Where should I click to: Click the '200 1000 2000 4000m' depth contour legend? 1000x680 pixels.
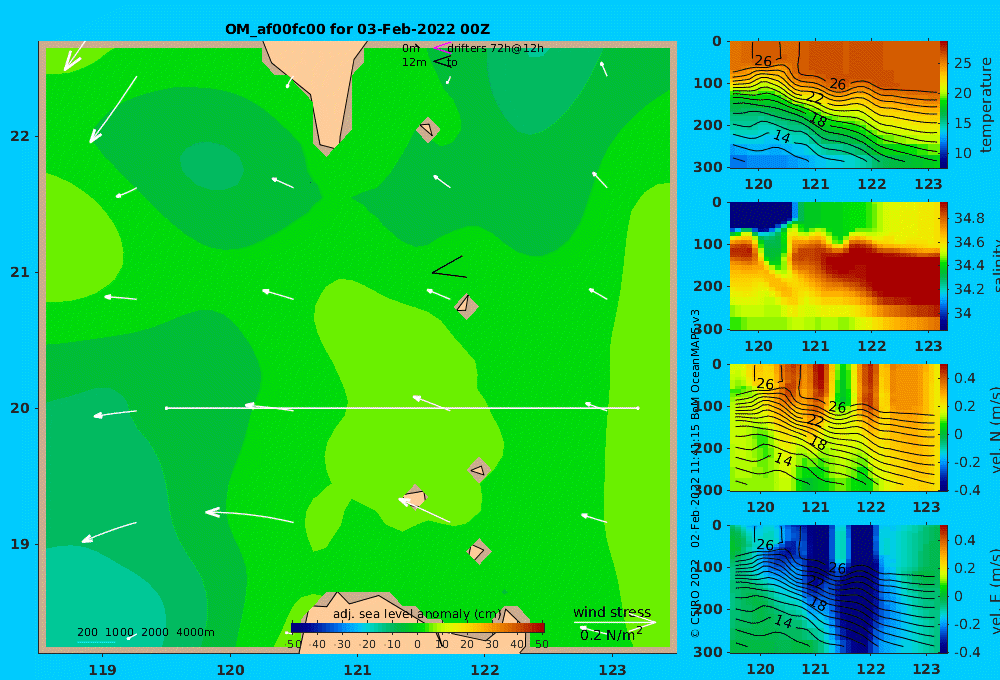point(146,632)
